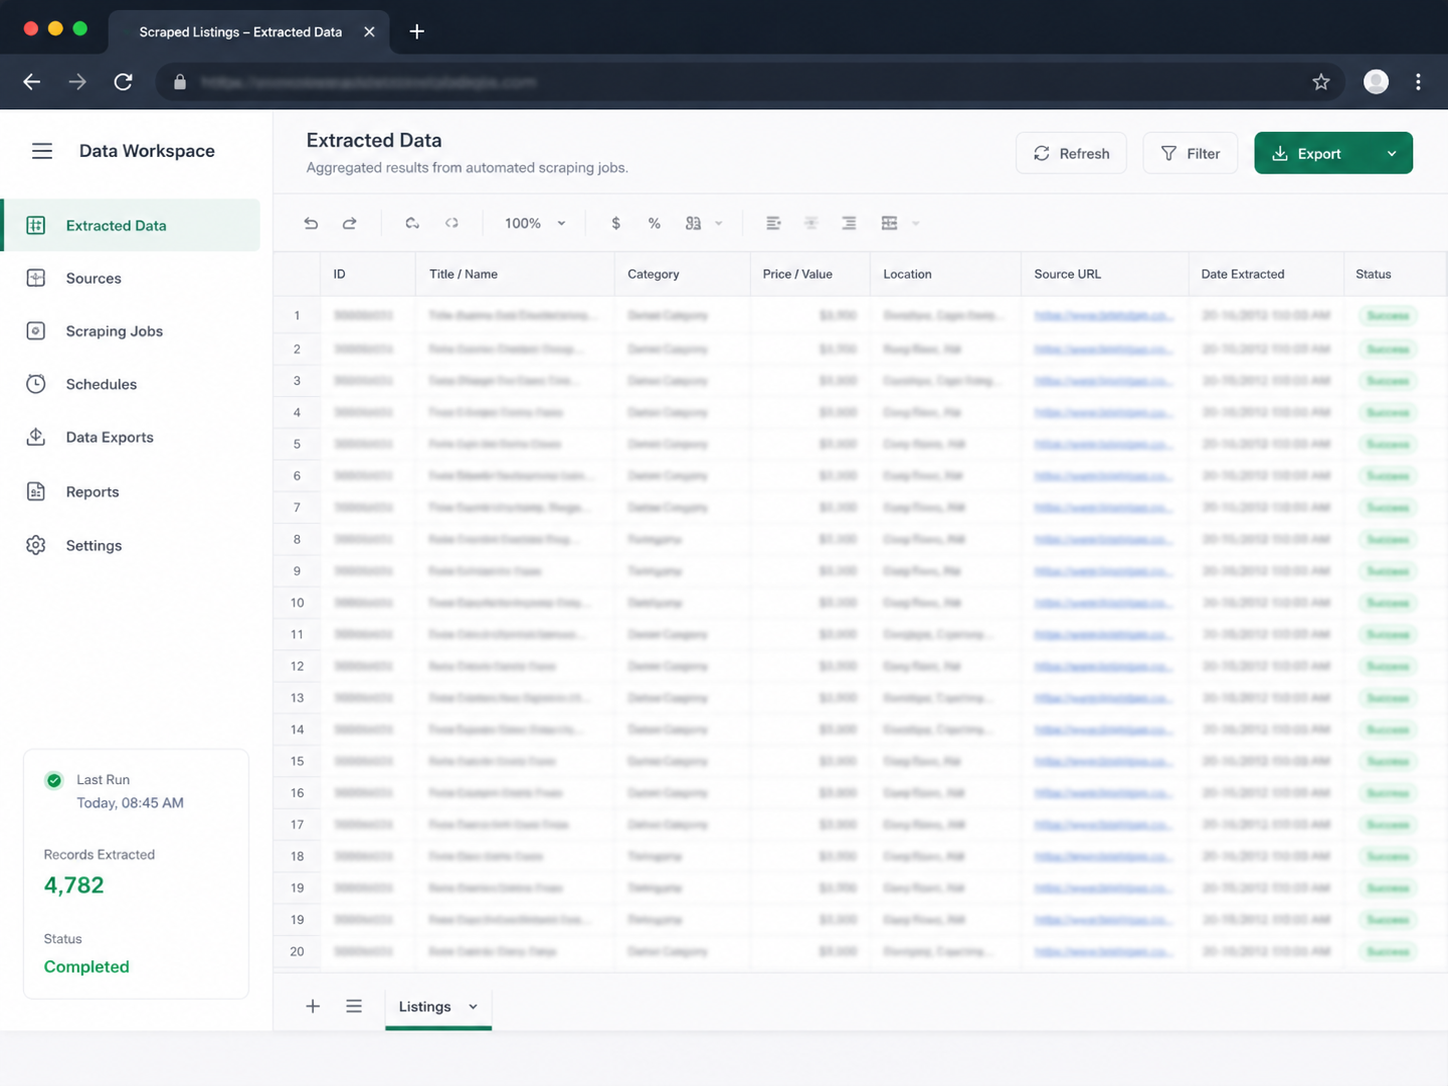1448x1086 pixels.
Task: Click the link icon before the zoom selector
Action: tap(452, 223)
